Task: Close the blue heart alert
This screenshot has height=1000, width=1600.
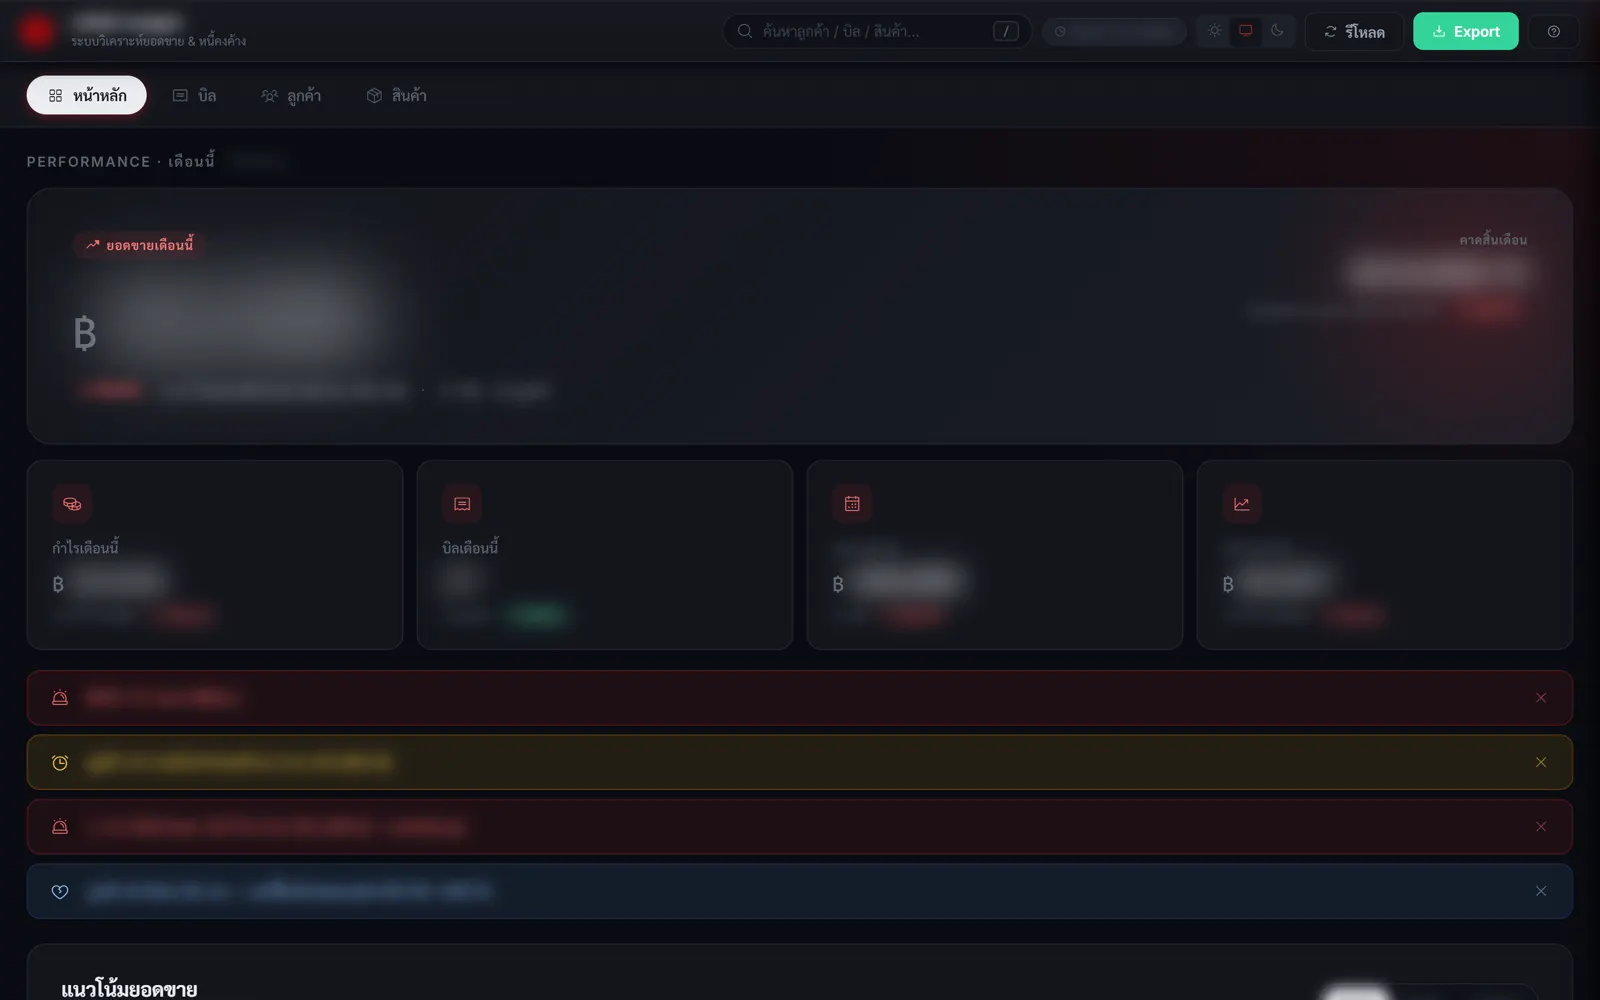Action: pyautogui.click(x=1541, y=891)
